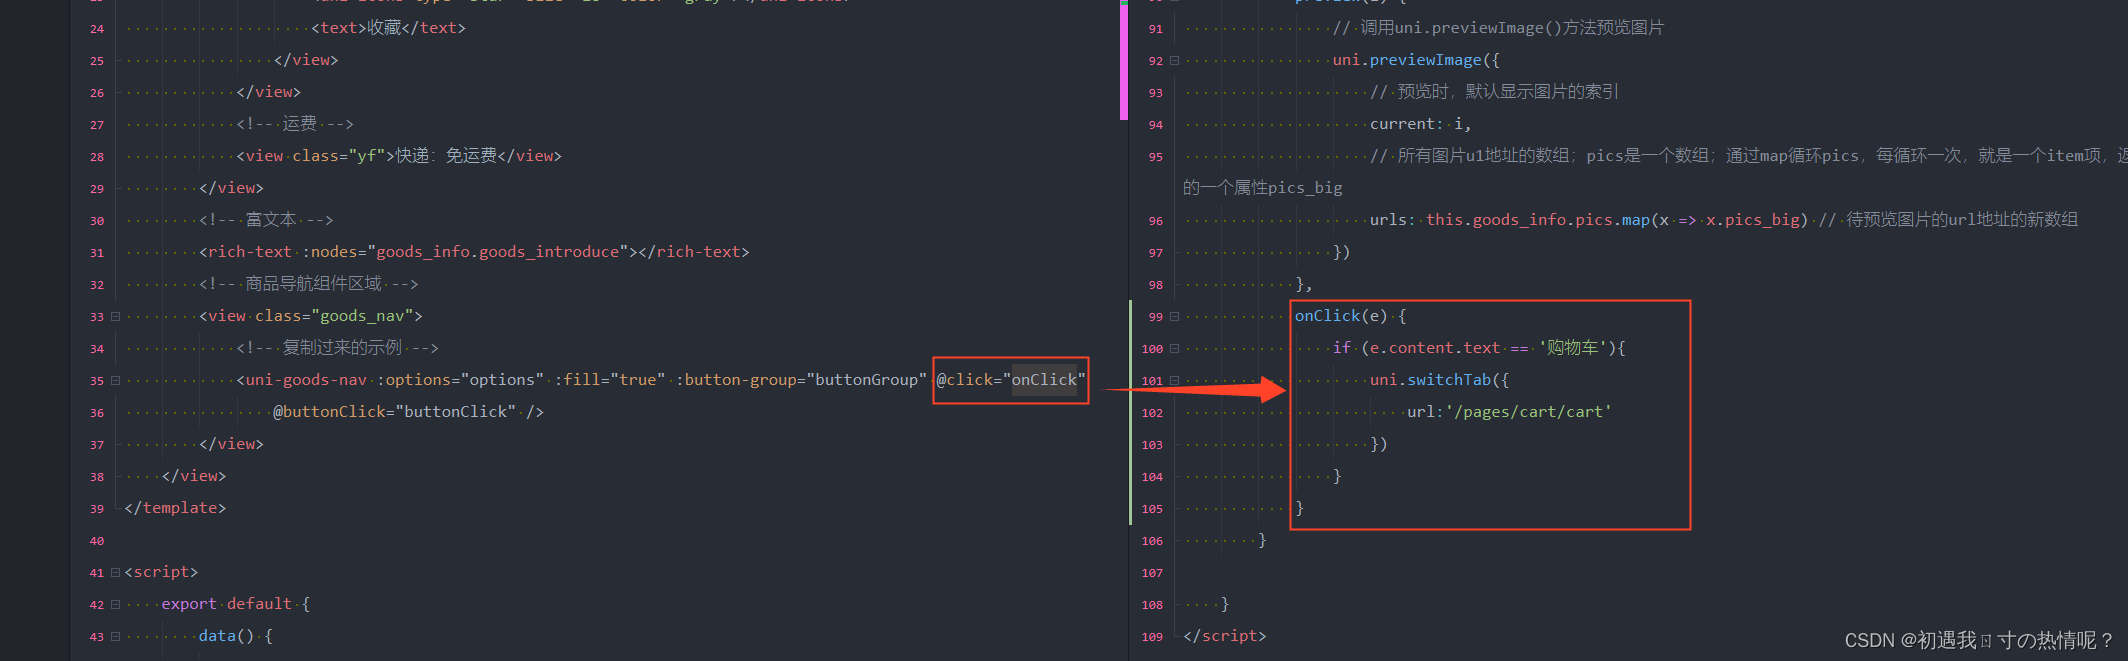Click goods_info.goods_introduce binding on line 31
Screen dimensions: 2128x661
pos(497,252)
